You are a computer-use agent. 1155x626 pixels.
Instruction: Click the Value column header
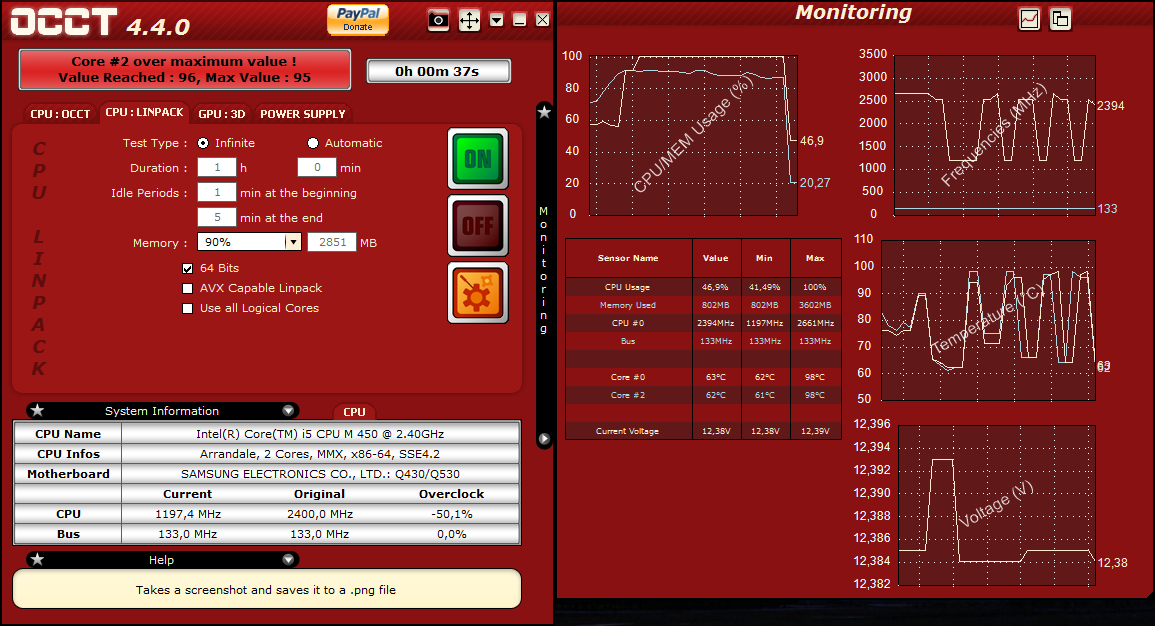(x=716, y=258)
